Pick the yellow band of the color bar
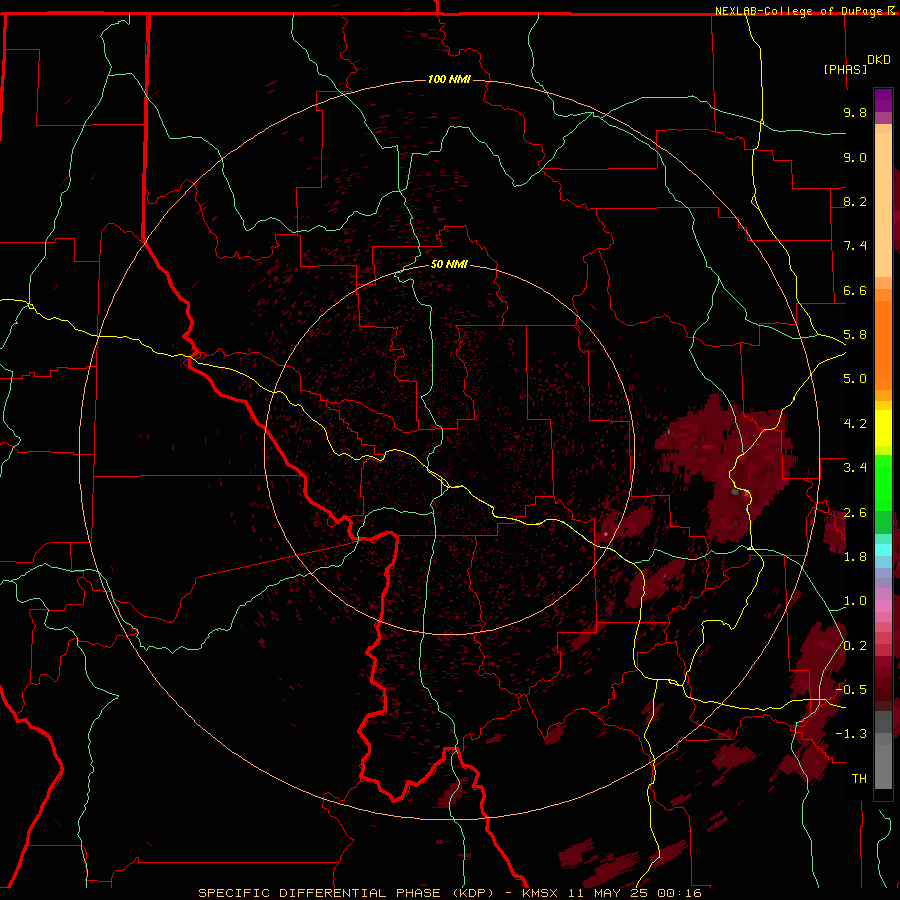The image size is (900, 900). (883, 428)
